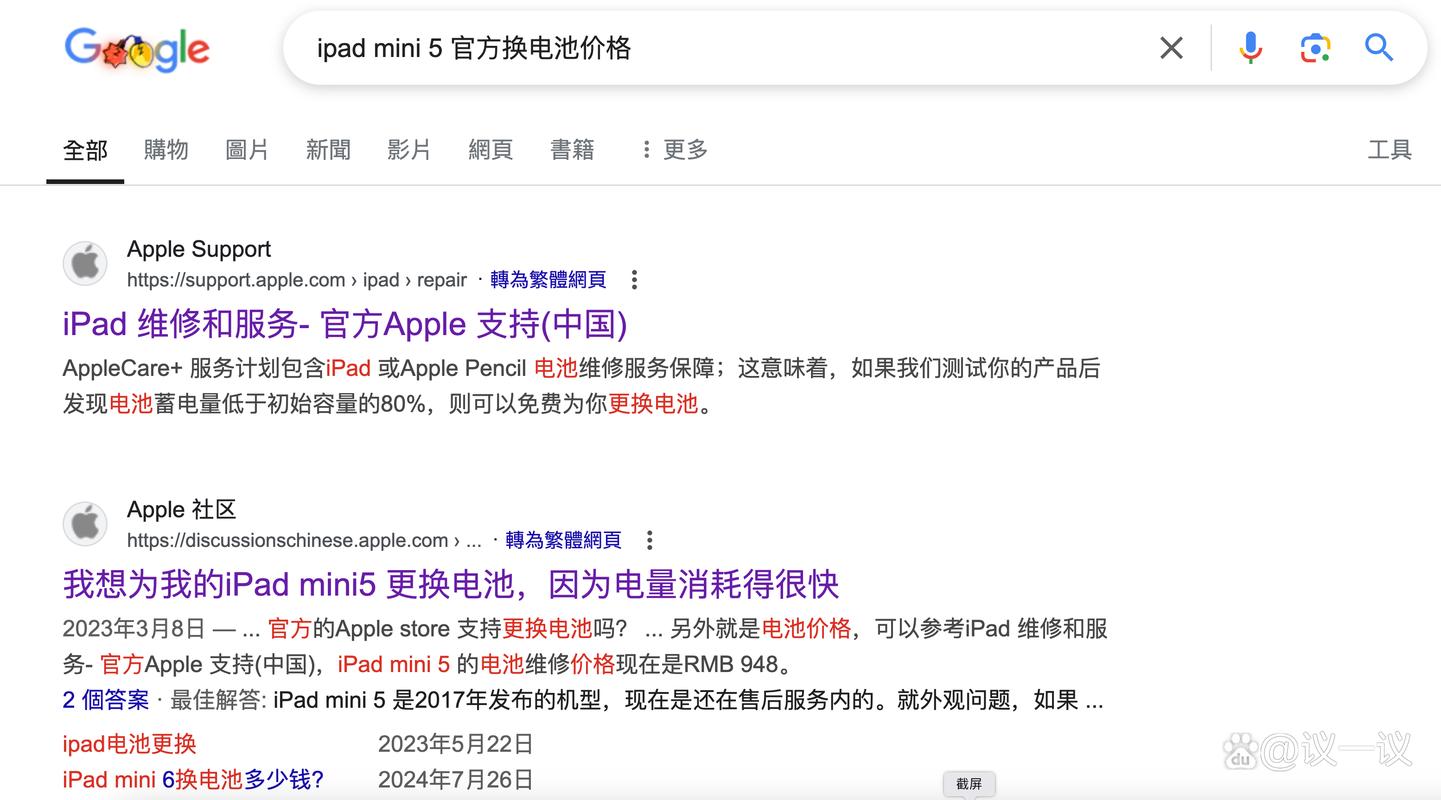Screen dimensions: 1441x800
Task: Expand the 更多 search filters menu
Action: point(674,150)
